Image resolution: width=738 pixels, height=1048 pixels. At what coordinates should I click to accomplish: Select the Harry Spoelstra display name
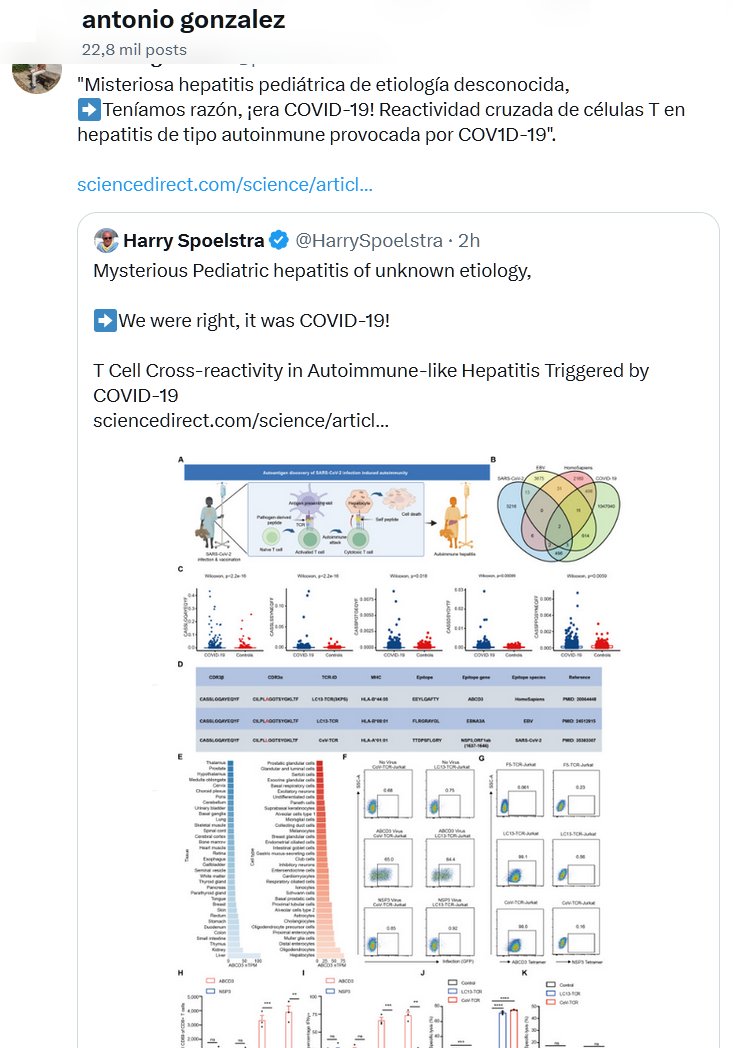point(193,241)
